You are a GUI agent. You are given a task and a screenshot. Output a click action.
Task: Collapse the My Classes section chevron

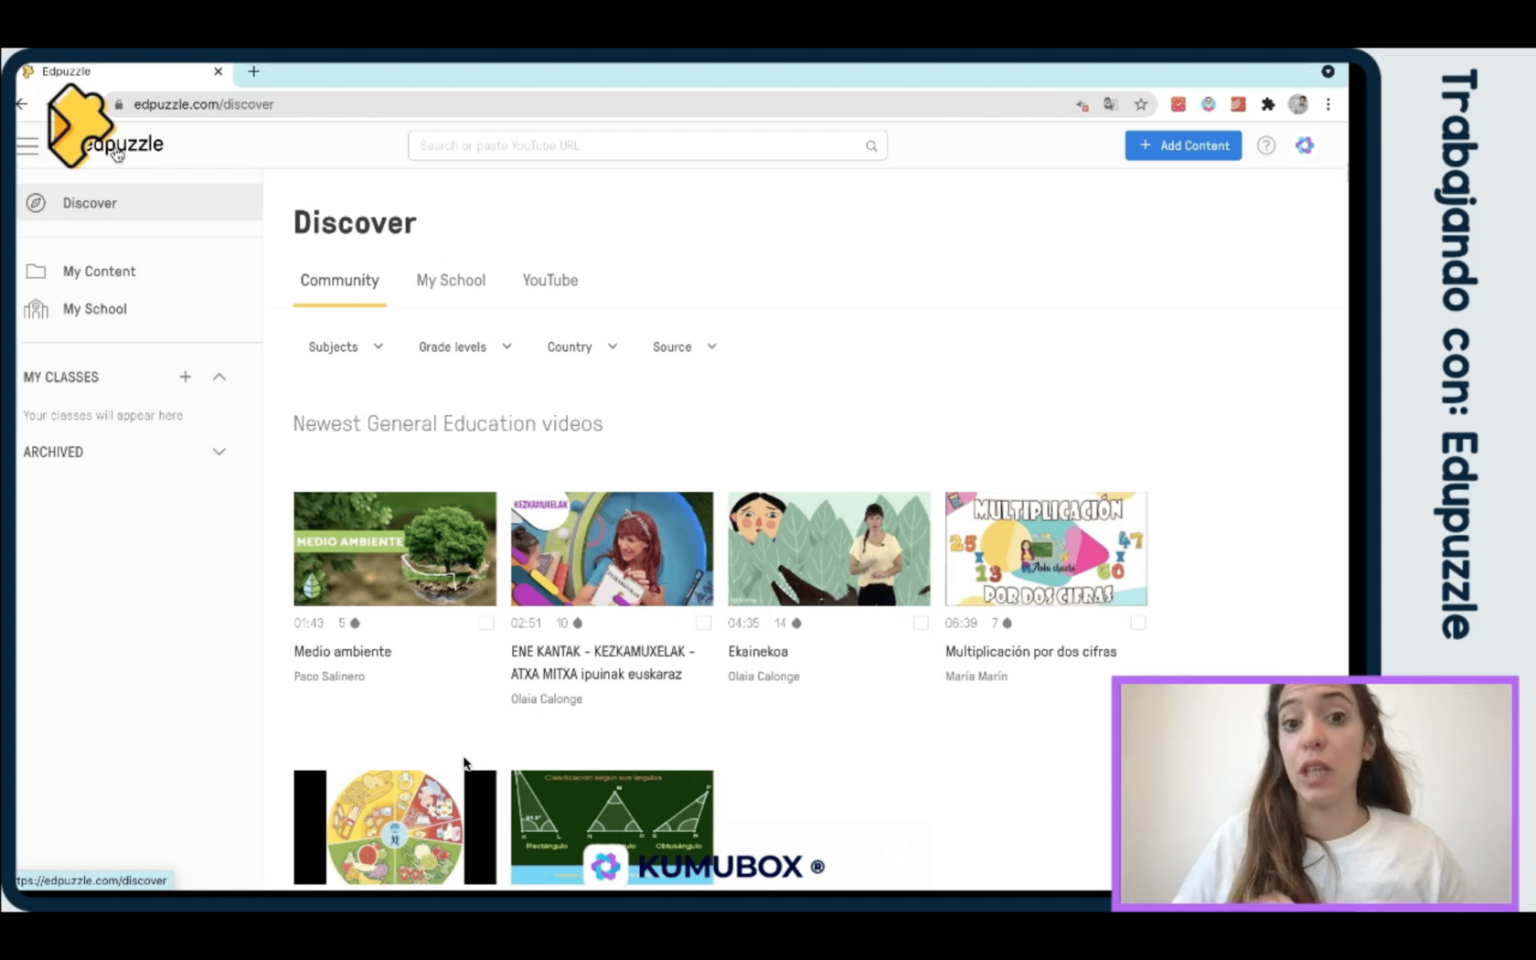click(x=219, y=377)
